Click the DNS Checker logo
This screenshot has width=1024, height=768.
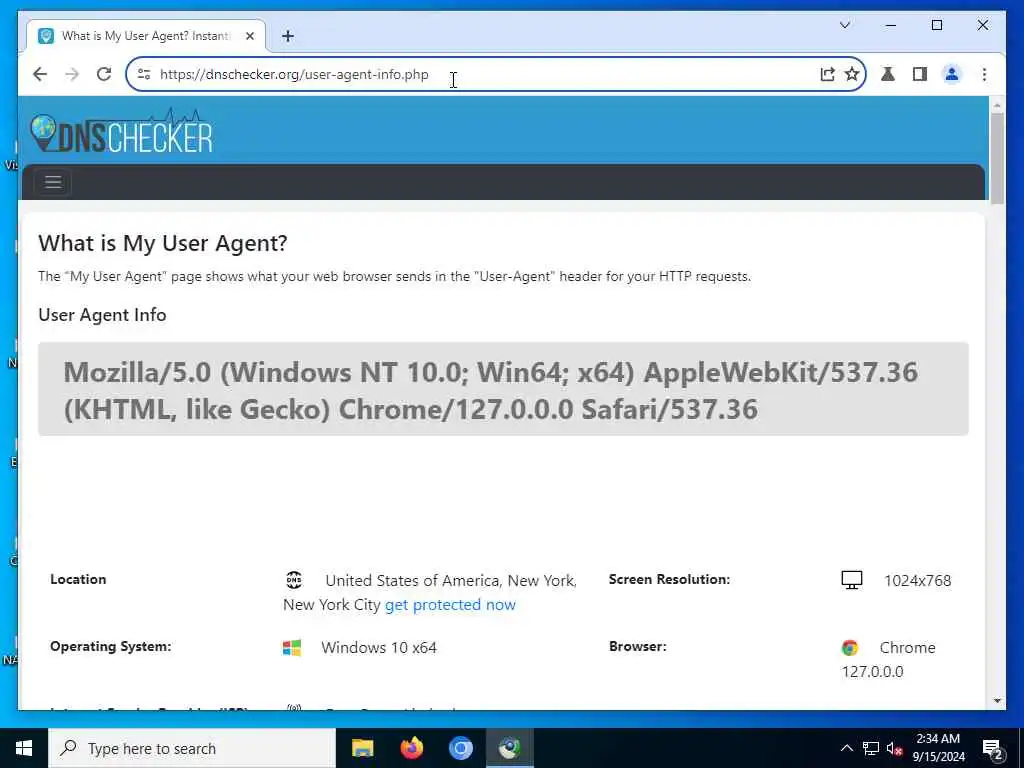coord(121,131)
